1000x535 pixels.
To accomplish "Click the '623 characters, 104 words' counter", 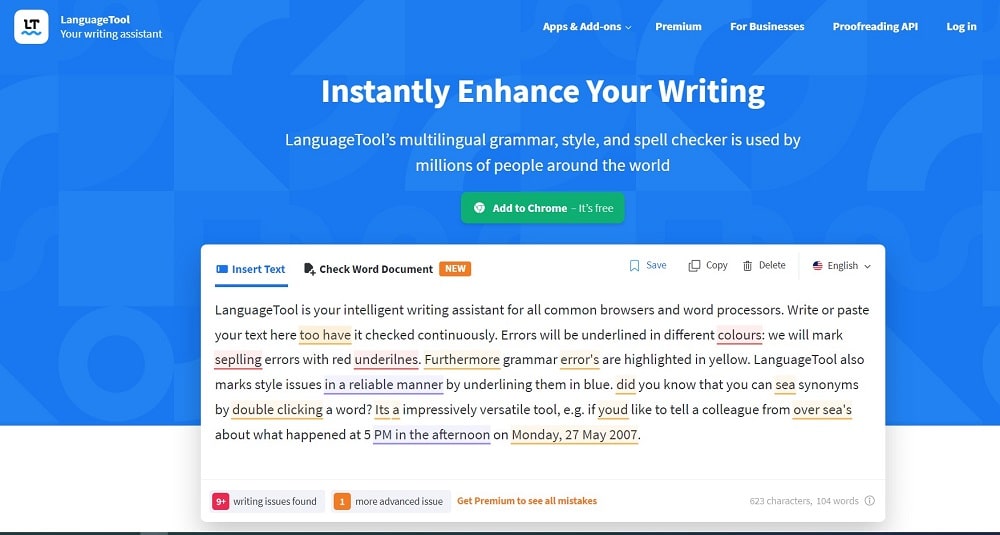I will click(804, 501).
